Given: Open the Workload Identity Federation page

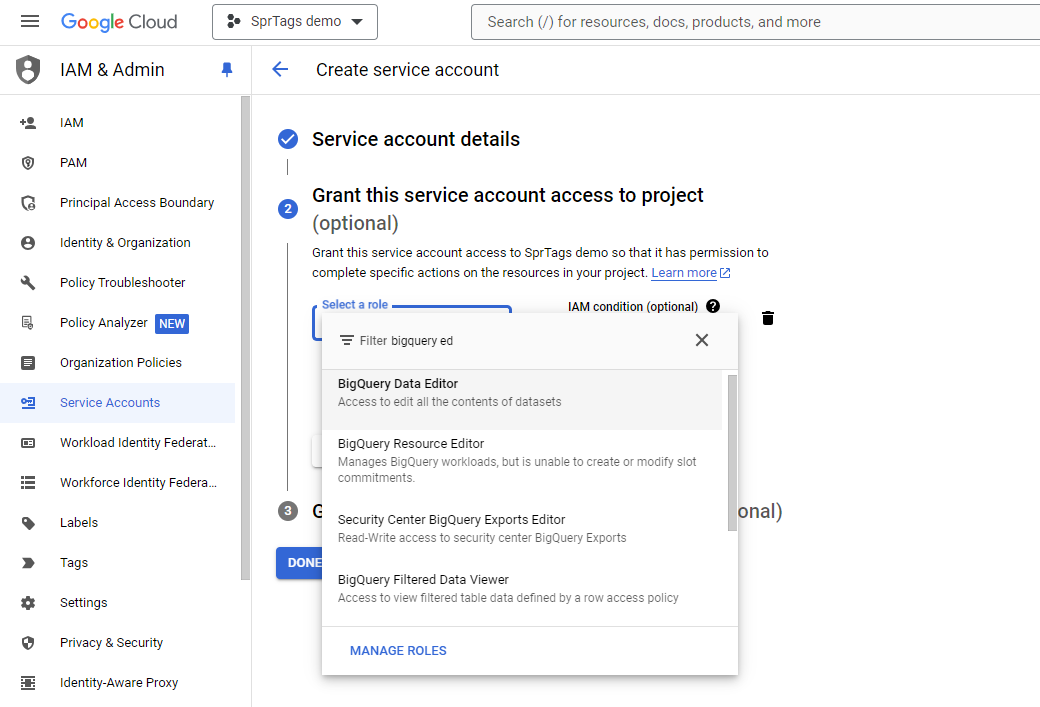Looking at the screenshot, I should (137, 442).
